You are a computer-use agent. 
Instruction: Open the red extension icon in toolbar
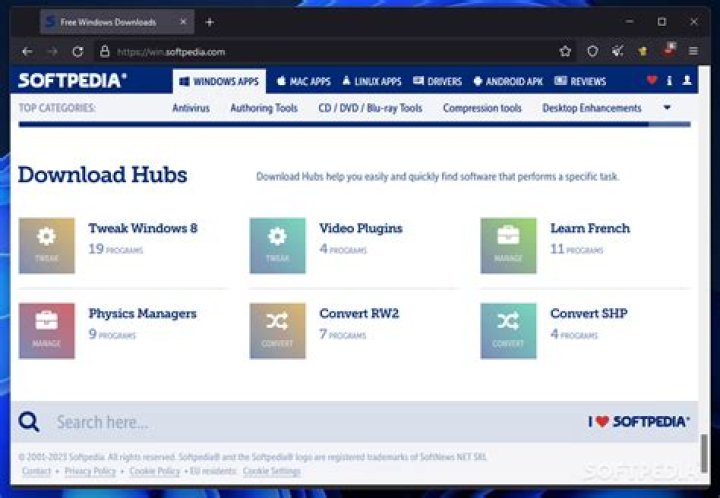pyautogui.click(x=669, y=49)
